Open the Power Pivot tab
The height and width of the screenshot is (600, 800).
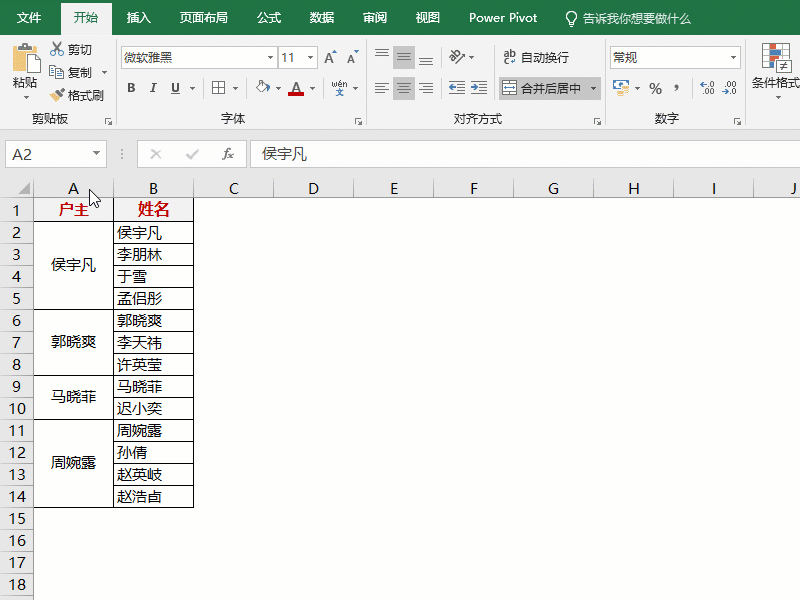[503, 18]
